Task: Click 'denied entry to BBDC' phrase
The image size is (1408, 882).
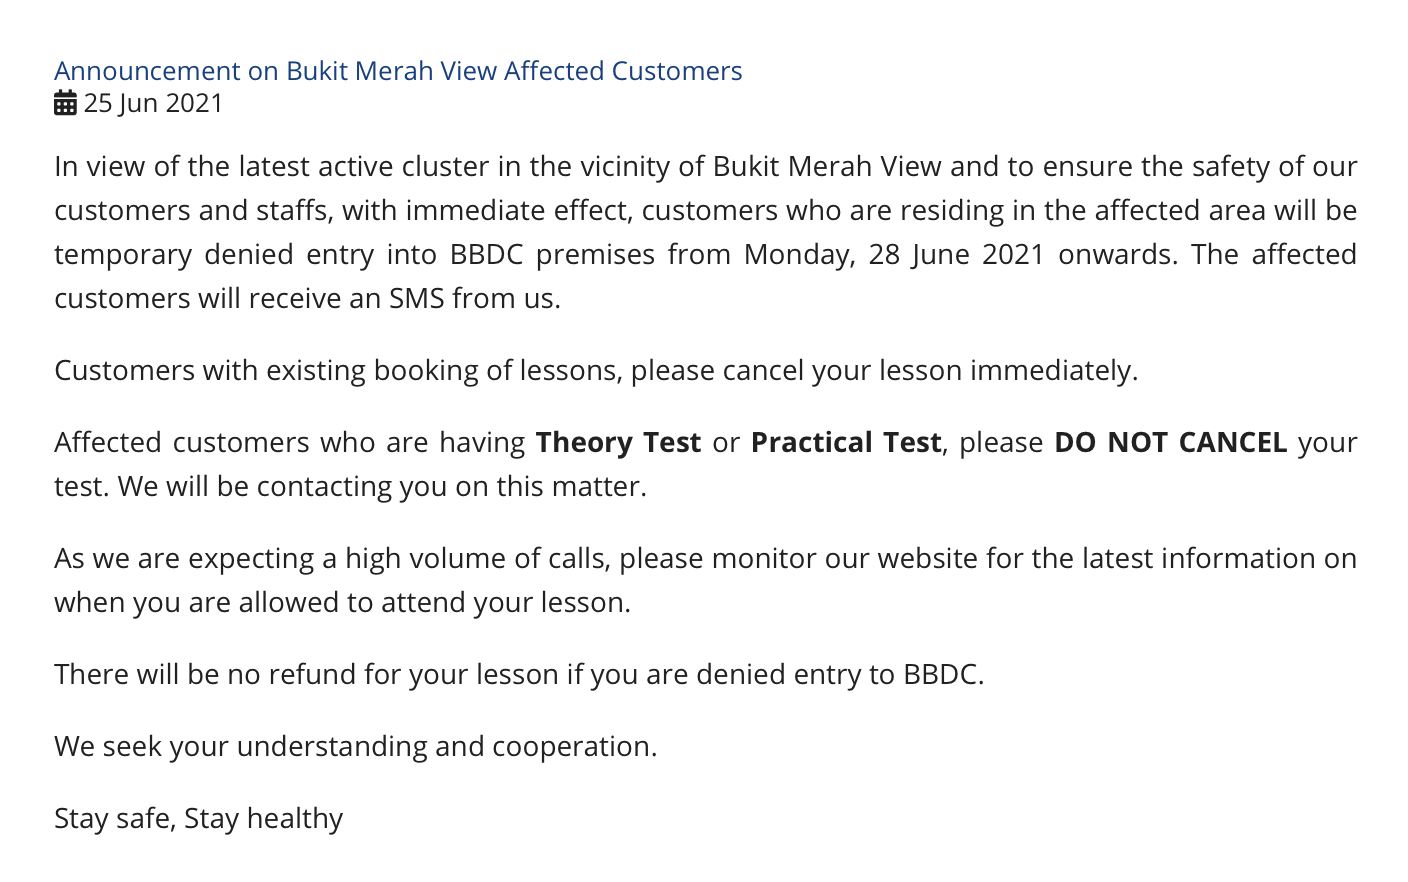Action: 840,674
